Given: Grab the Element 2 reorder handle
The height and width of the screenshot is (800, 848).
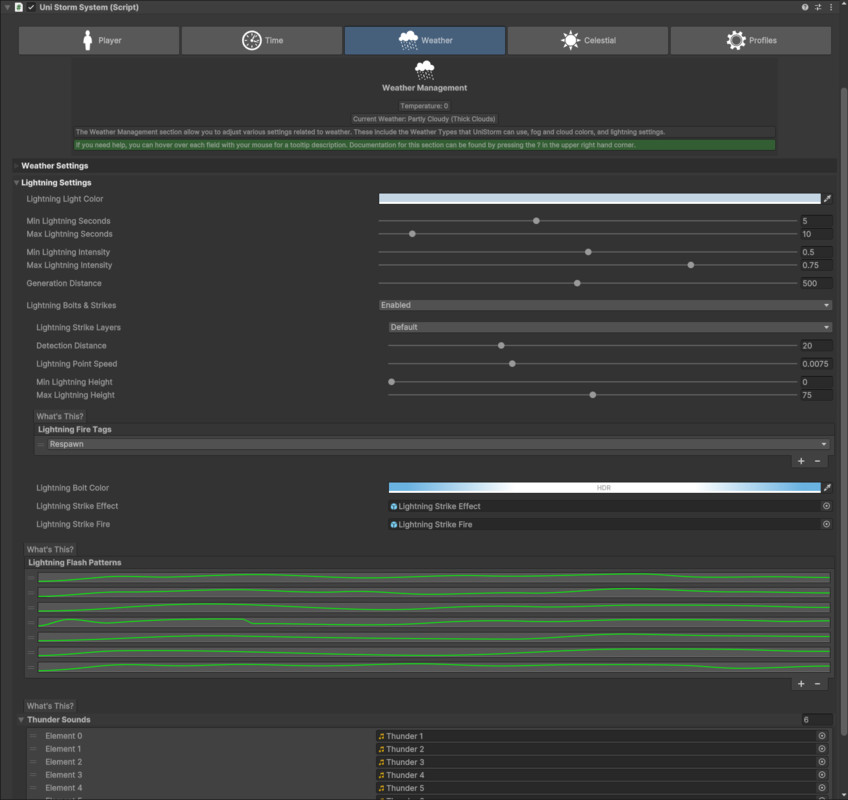Looking at the screenshot, I should click(33, 762).
